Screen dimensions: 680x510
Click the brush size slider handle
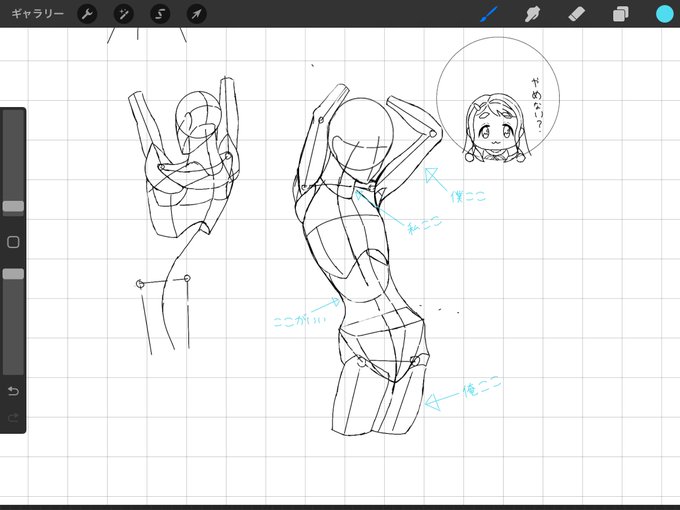click(13, 206)
